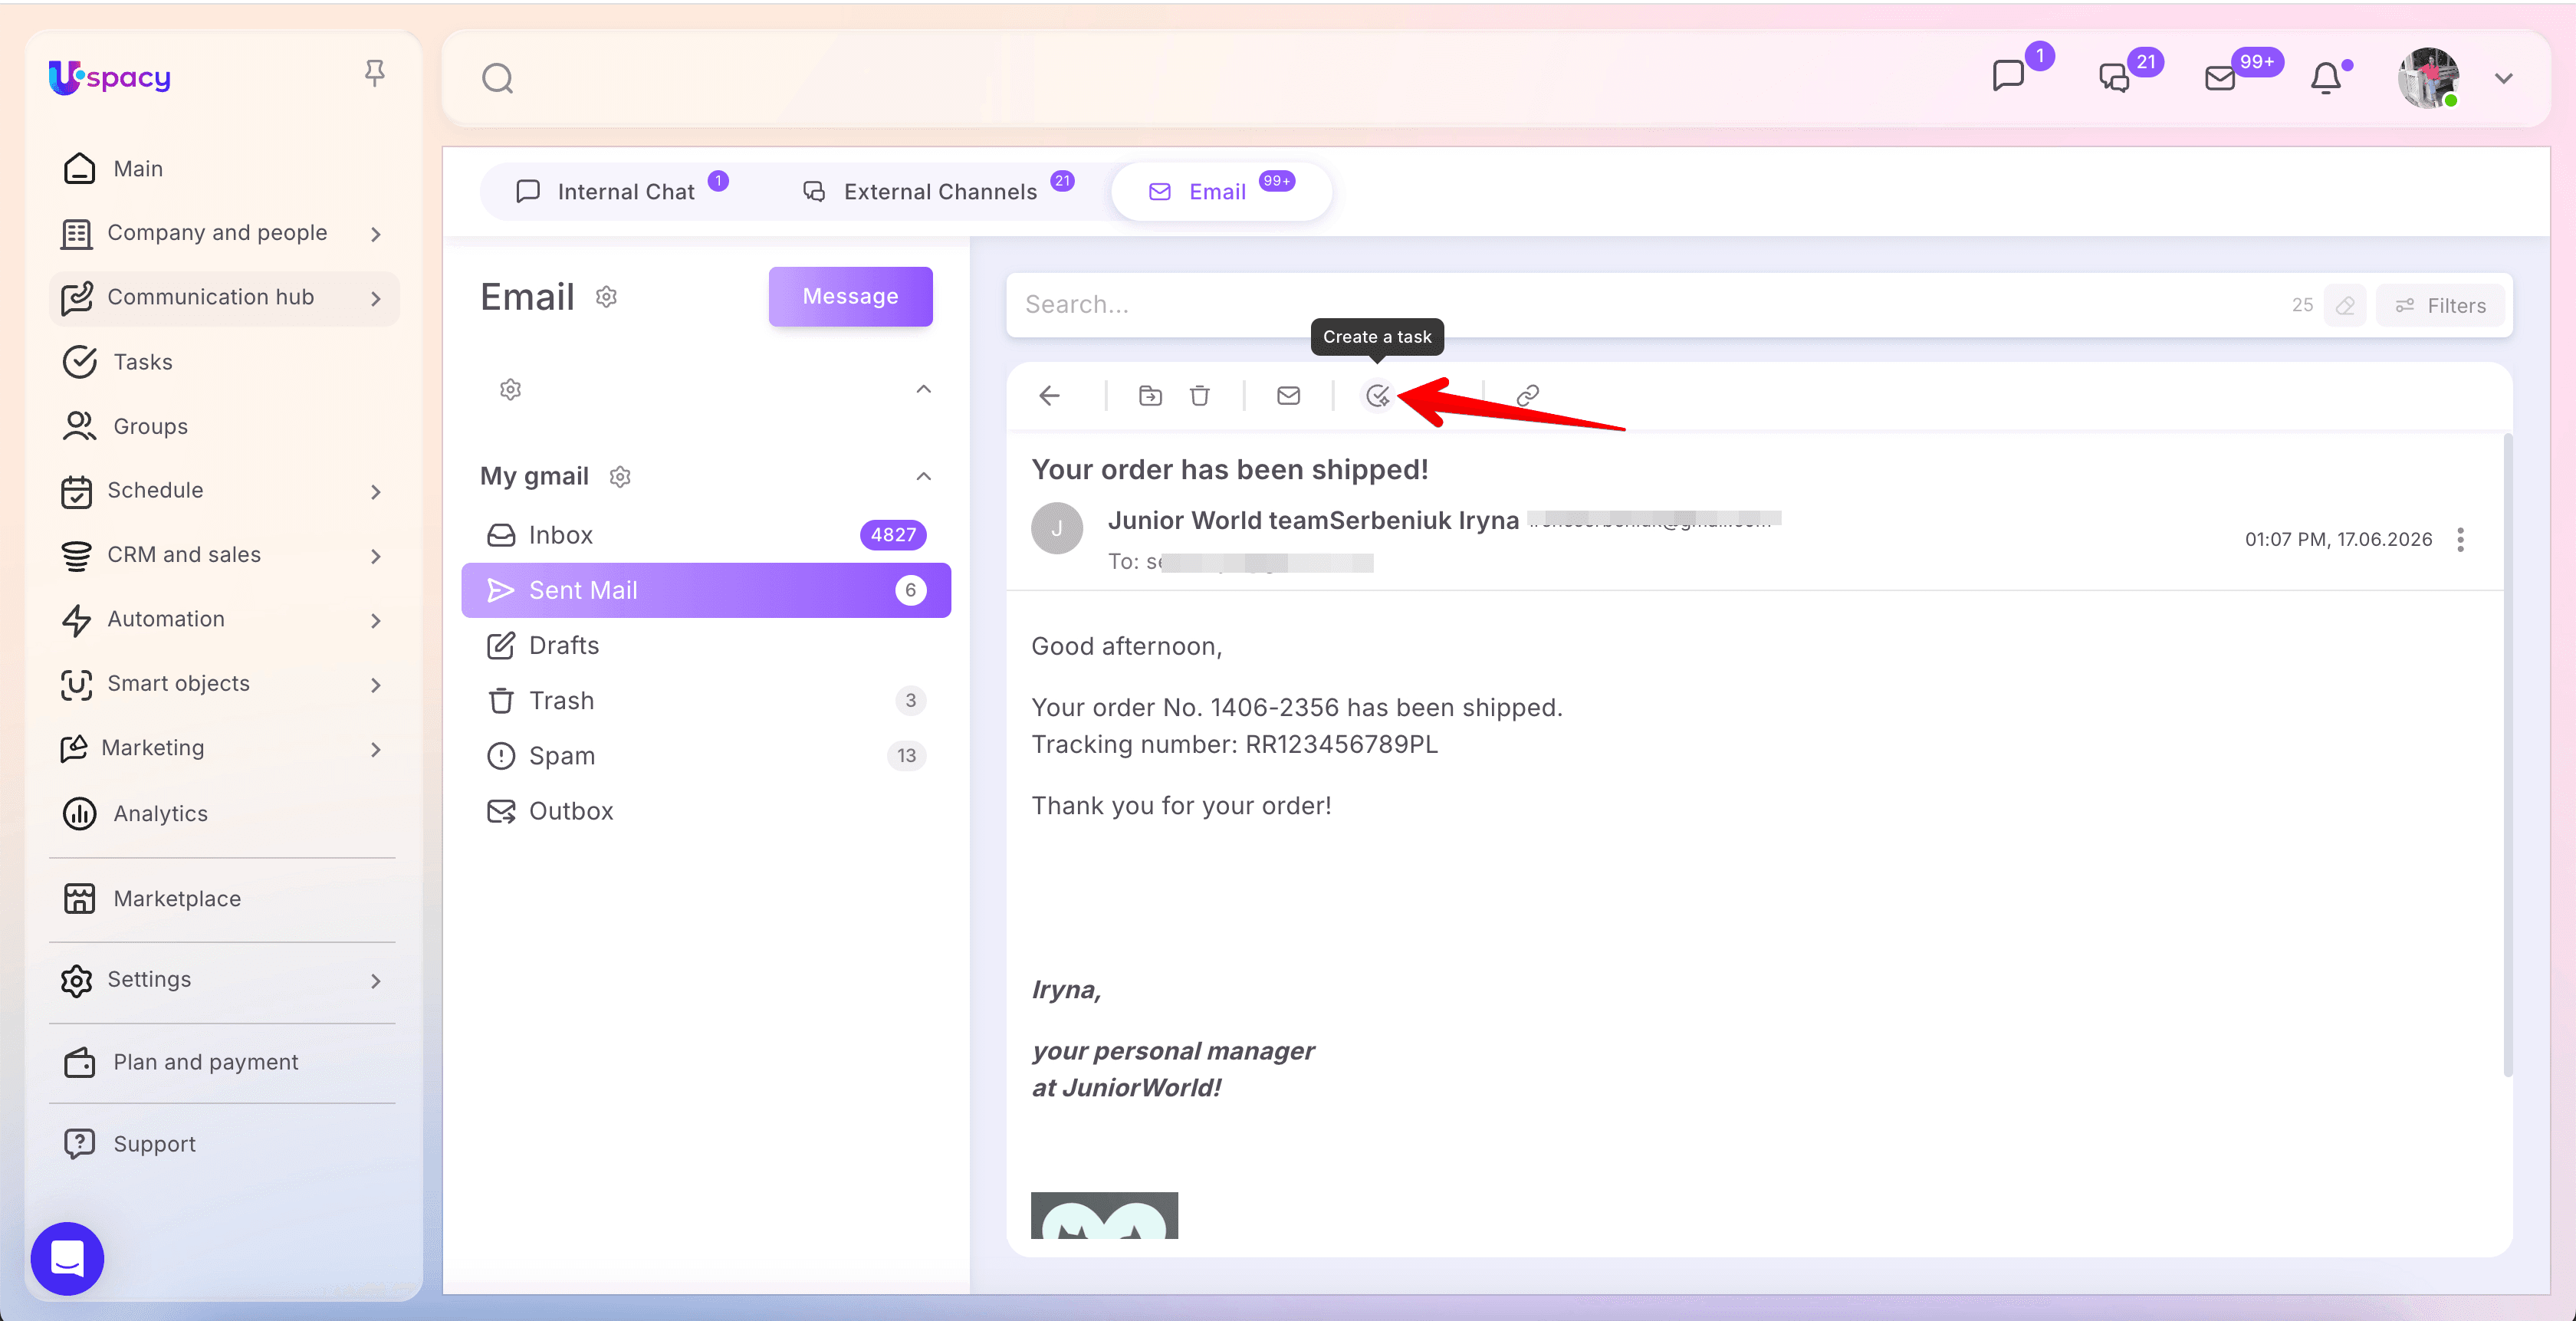Expand Schedule submenu
This screenshot has height=1321, width=2576.
pos(376,491)
